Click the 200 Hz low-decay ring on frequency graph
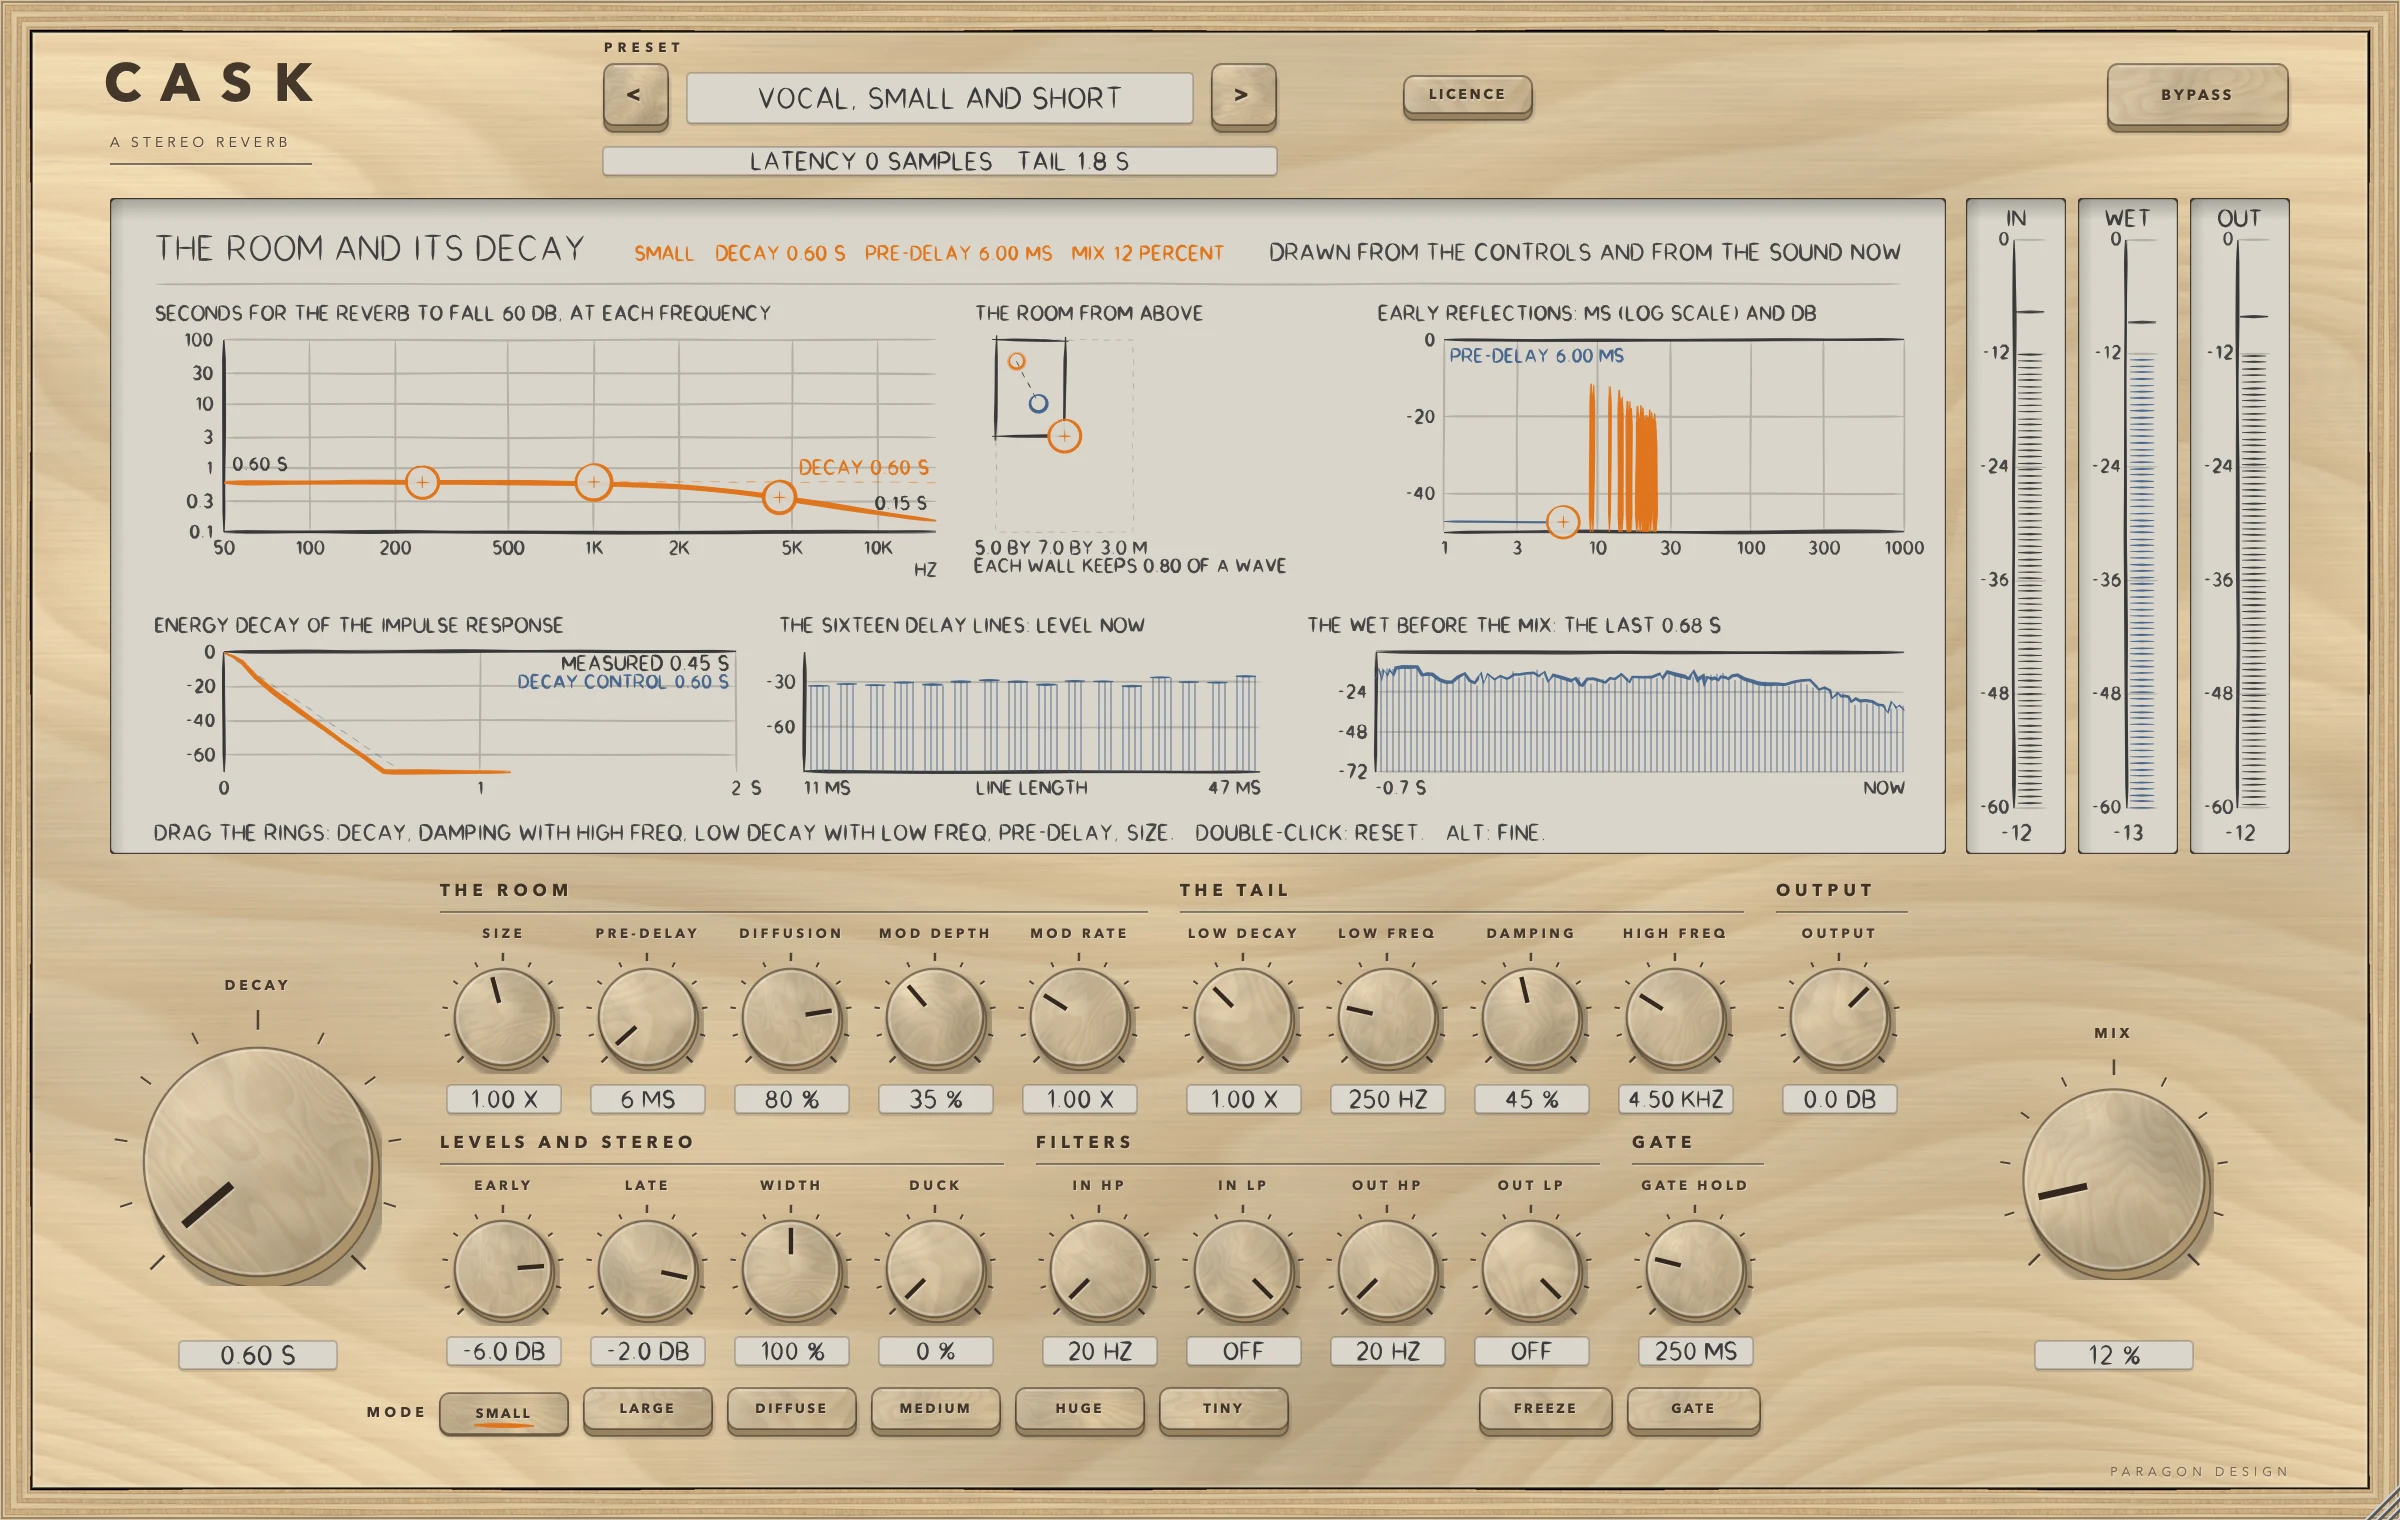2400x1520 pixels. pyautogui.click(x=422, y=483)
